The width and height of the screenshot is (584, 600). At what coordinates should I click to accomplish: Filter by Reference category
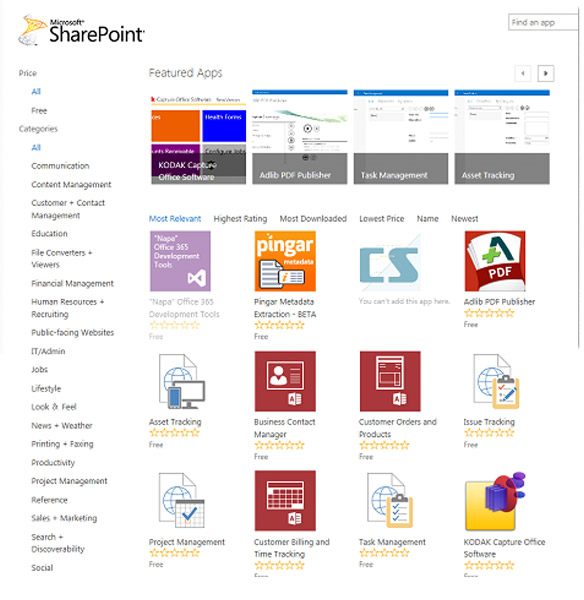coord(49,500)
